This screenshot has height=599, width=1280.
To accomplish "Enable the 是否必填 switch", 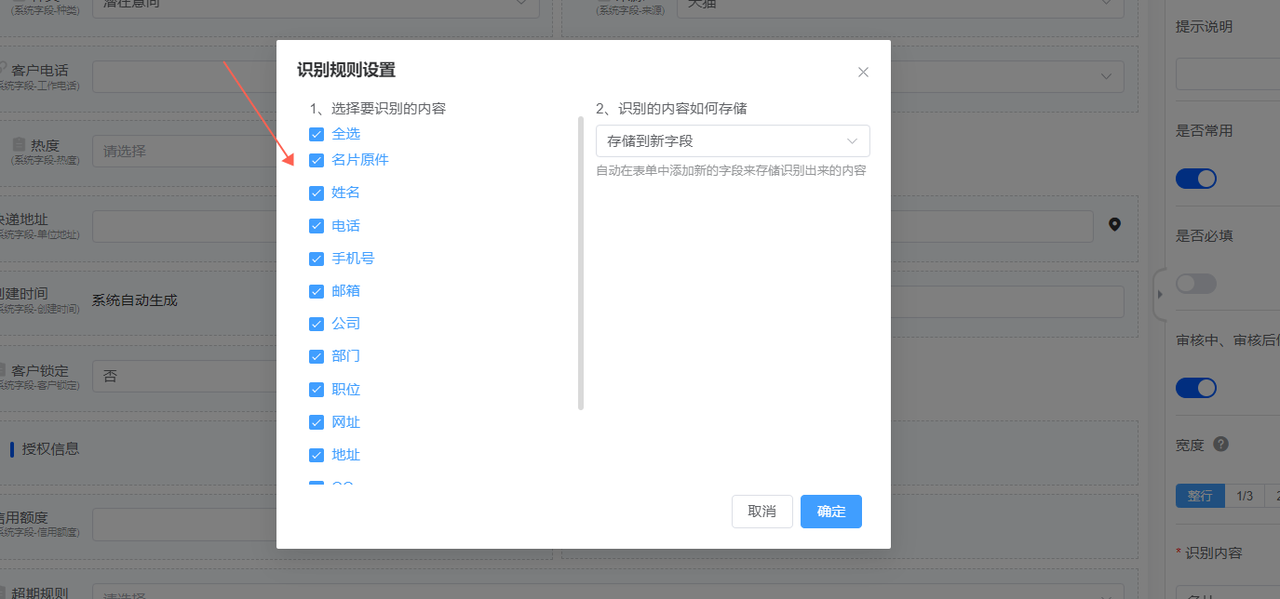I will click(1196, 283).
